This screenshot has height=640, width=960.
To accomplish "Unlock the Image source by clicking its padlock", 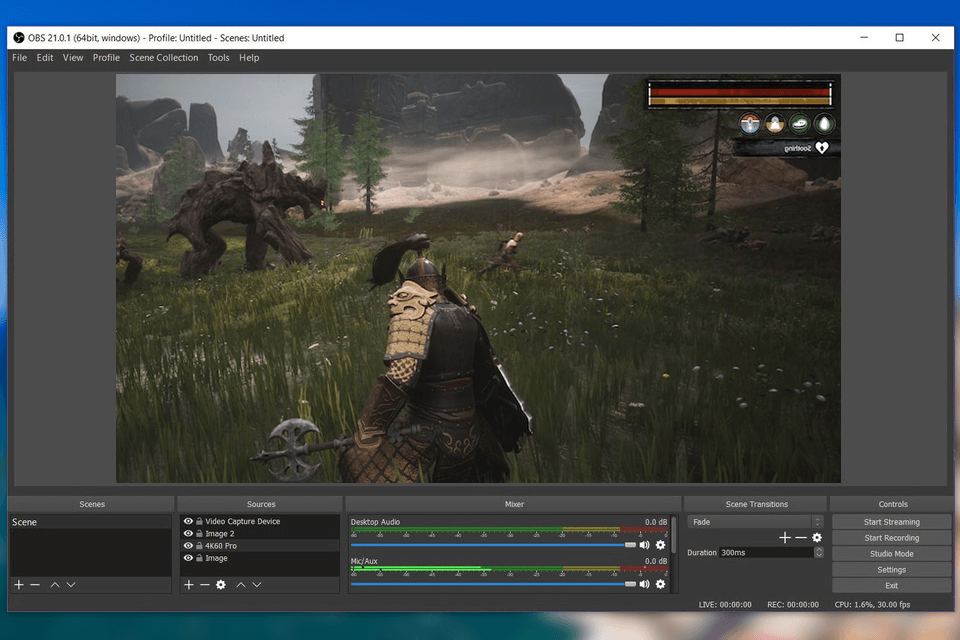I will click(x=200, y=558).
